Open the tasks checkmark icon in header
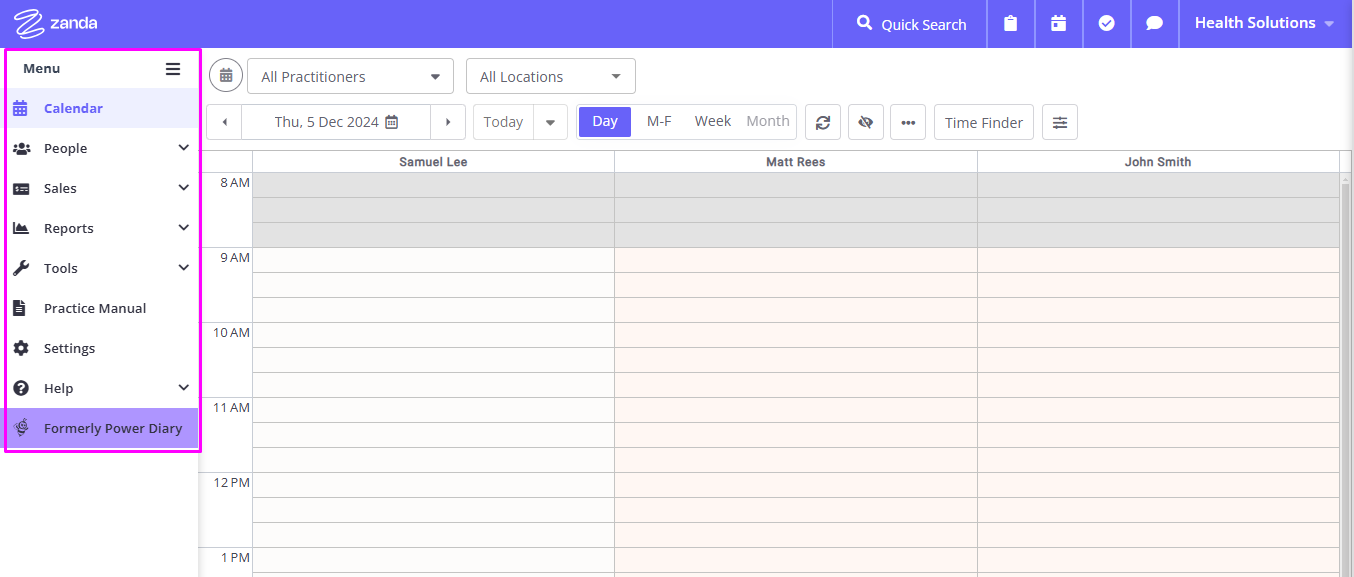1354x577 pixels. tap(1106, 24)
